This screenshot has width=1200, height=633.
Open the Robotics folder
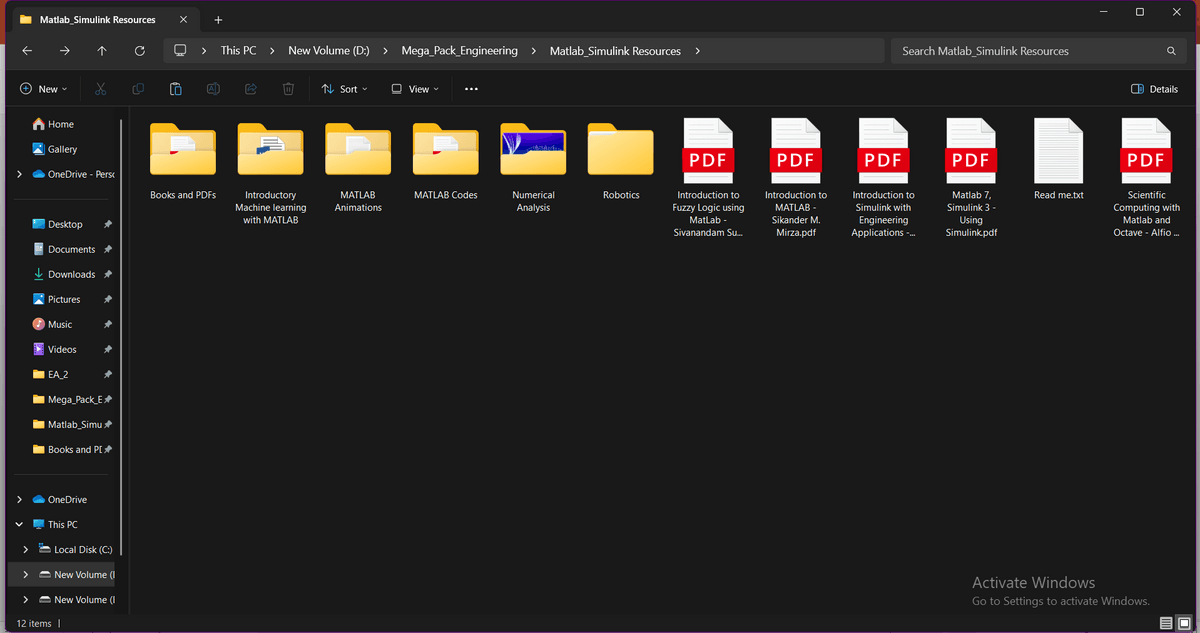point(620,160)
